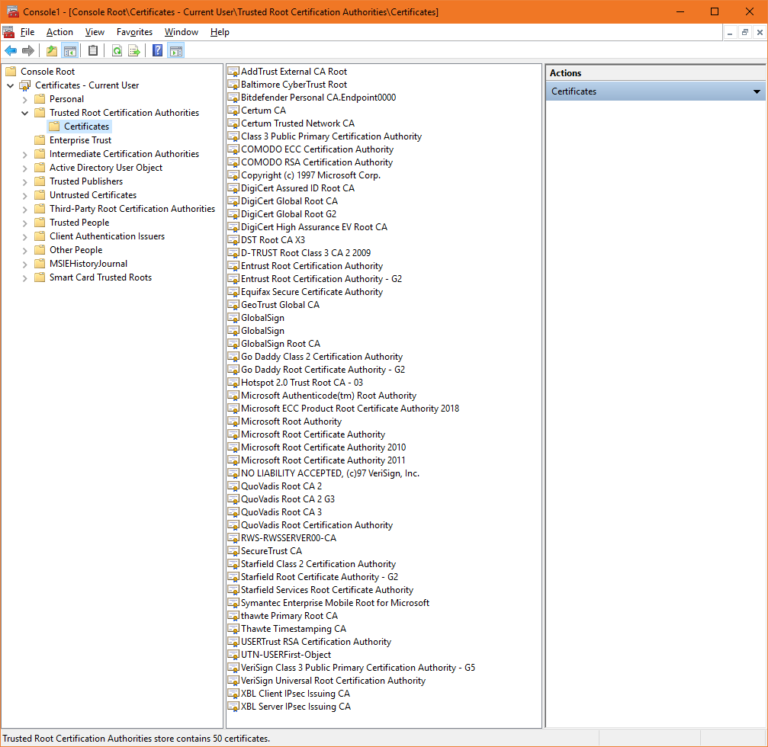This screenshot has height=747, width=768.
Task: Select XBL Client IPsec Issuing CA
Action: 295,694
